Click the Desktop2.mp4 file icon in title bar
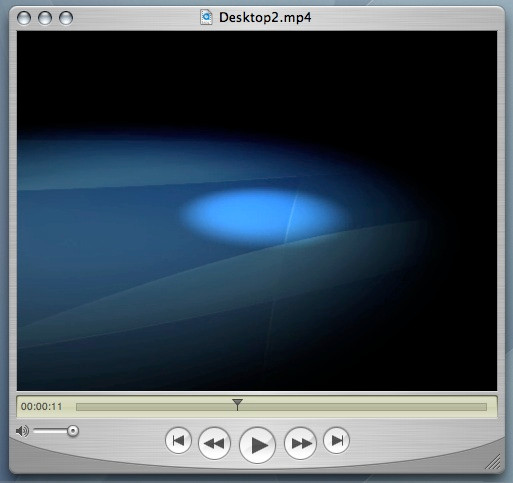This screenshot has width=513, height=483. [206, 17]
